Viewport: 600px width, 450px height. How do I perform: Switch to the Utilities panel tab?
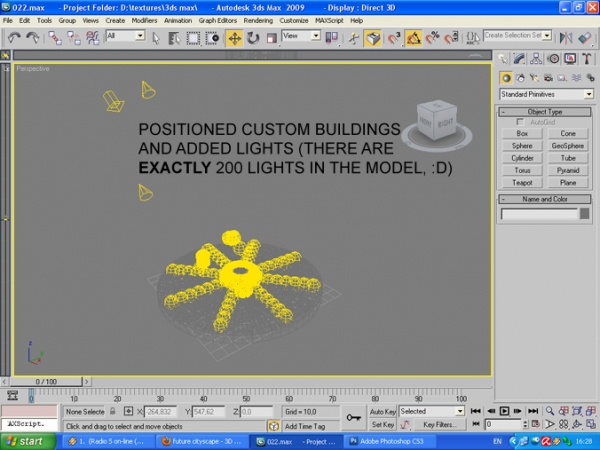click(x=587, y=59)
